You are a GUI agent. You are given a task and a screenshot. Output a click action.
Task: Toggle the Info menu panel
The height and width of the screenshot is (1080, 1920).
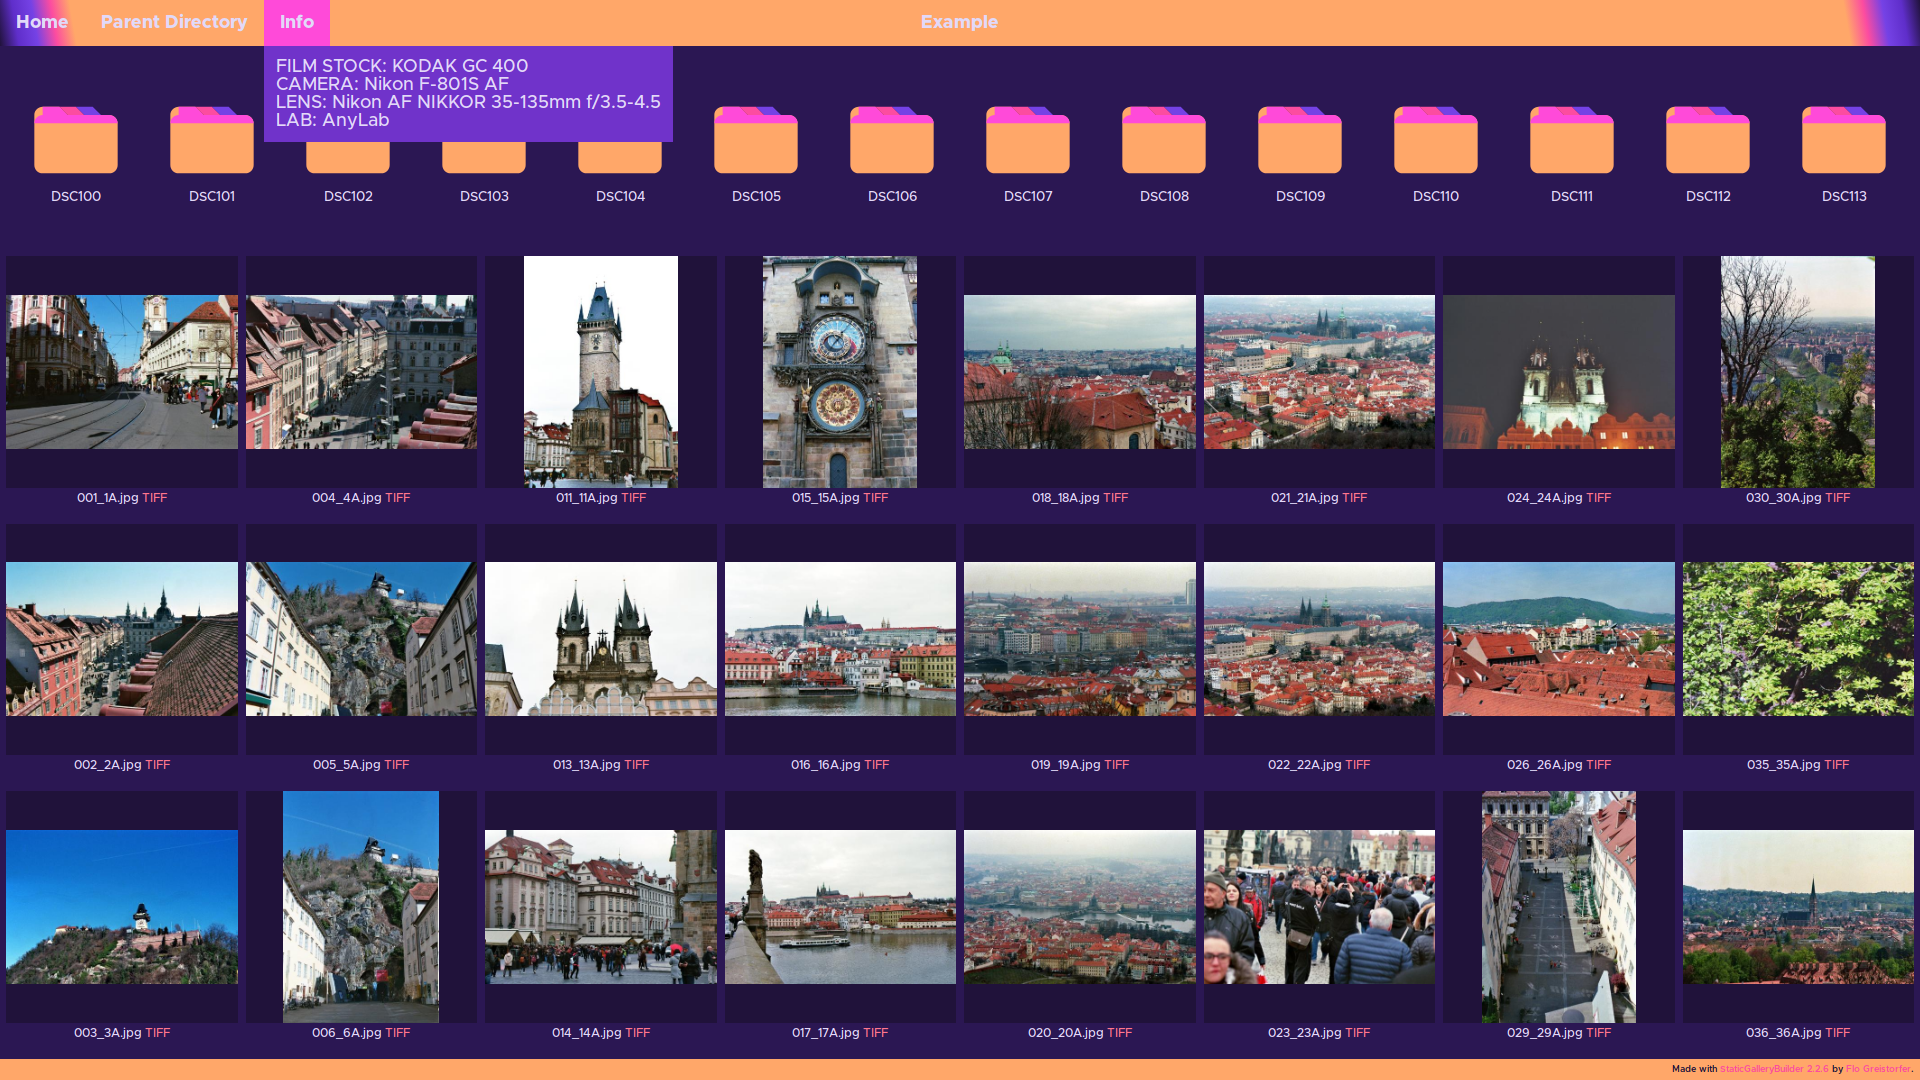click(296, 22)
